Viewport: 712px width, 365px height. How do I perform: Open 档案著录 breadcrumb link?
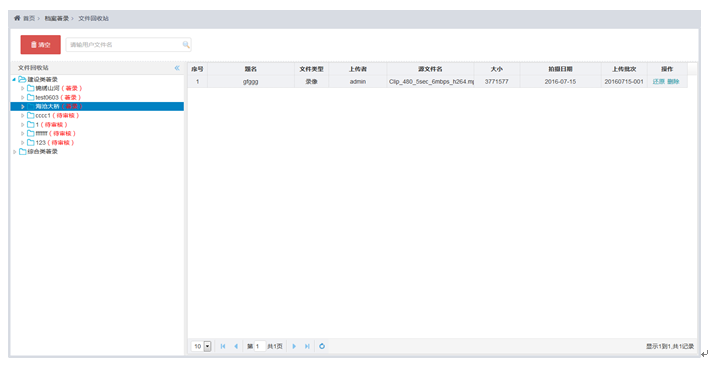tap(56, 18)
